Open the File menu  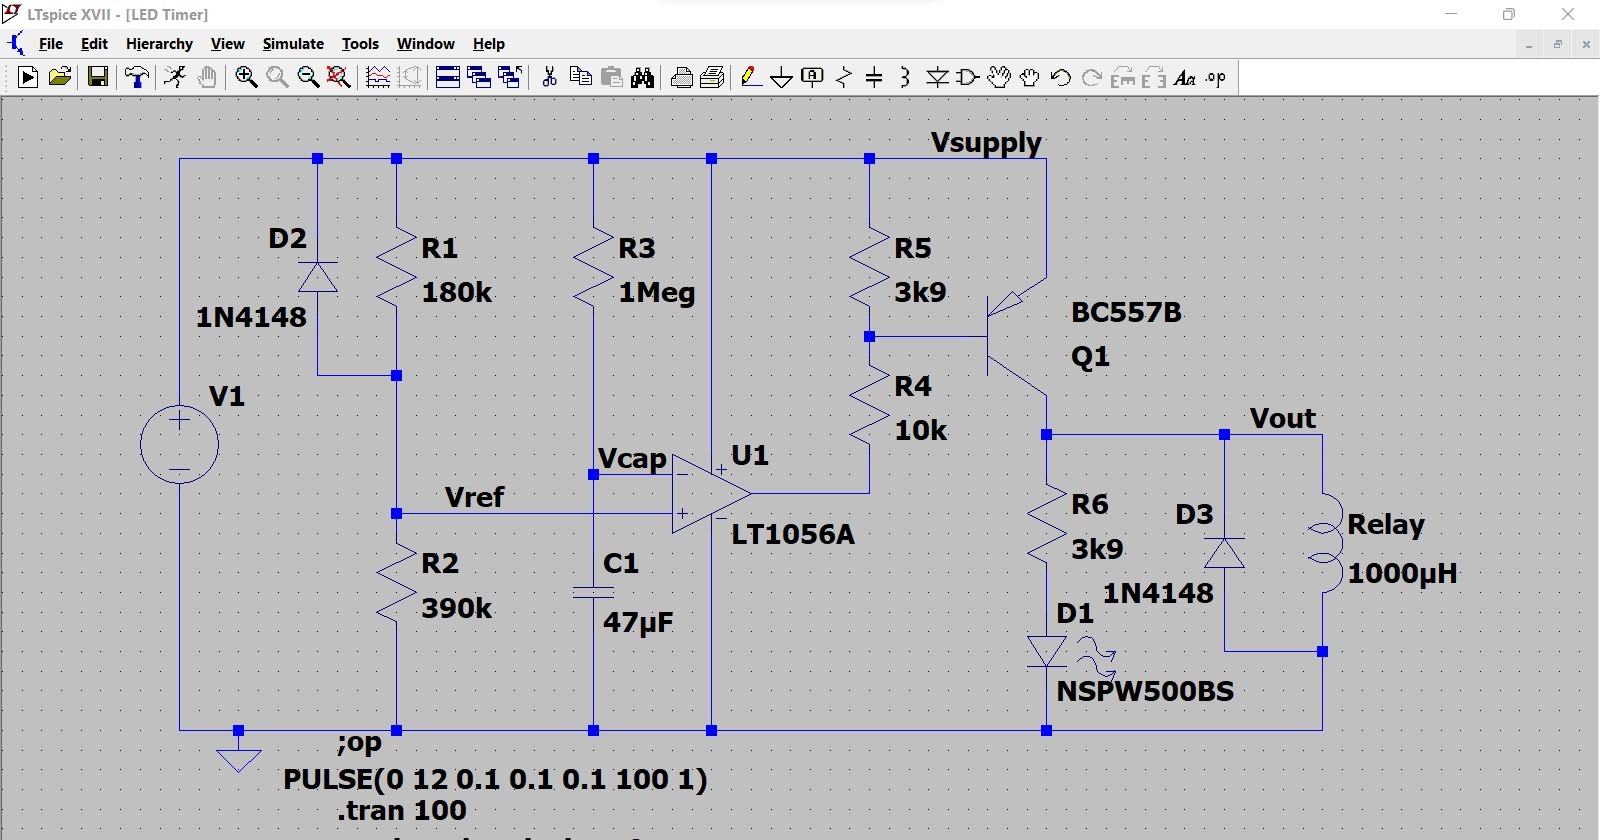pyautogui.click(x=50, y=44)
